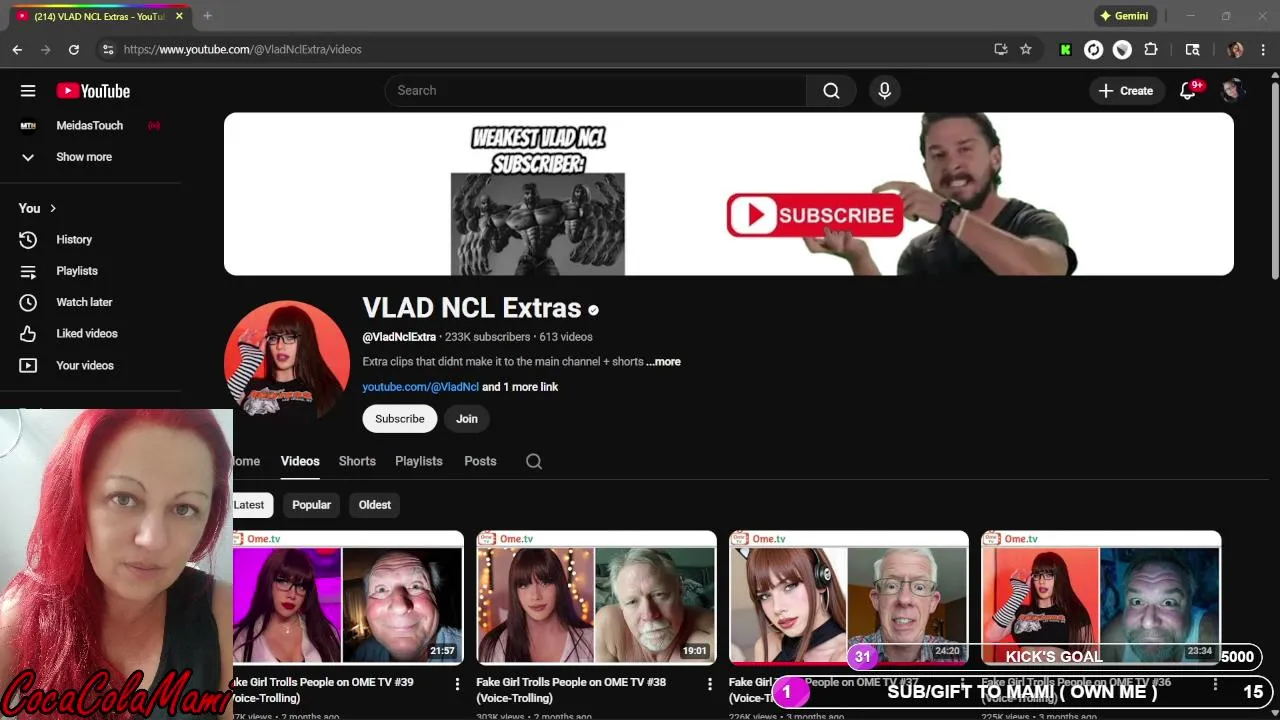The image size is (1280, 720).
Task: Open the youtube.com/@VladNcl link
Action: pos(420,387)
